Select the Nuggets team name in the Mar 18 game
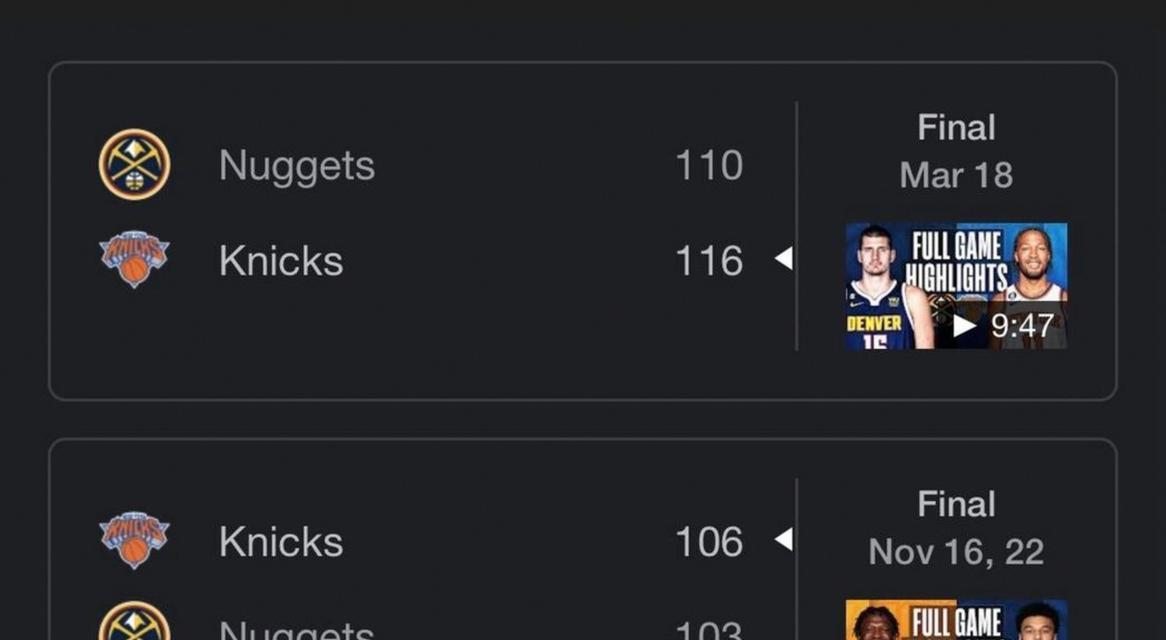 [x=297, y=166]
